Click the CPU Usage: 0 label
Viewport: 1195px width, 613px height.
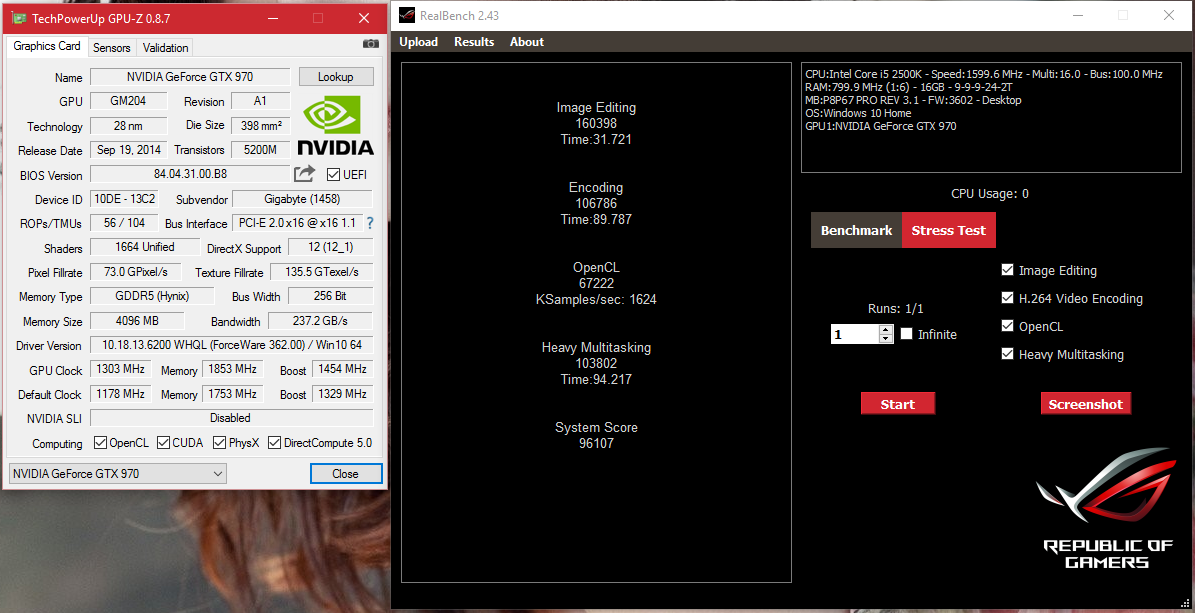click(989, 194)
